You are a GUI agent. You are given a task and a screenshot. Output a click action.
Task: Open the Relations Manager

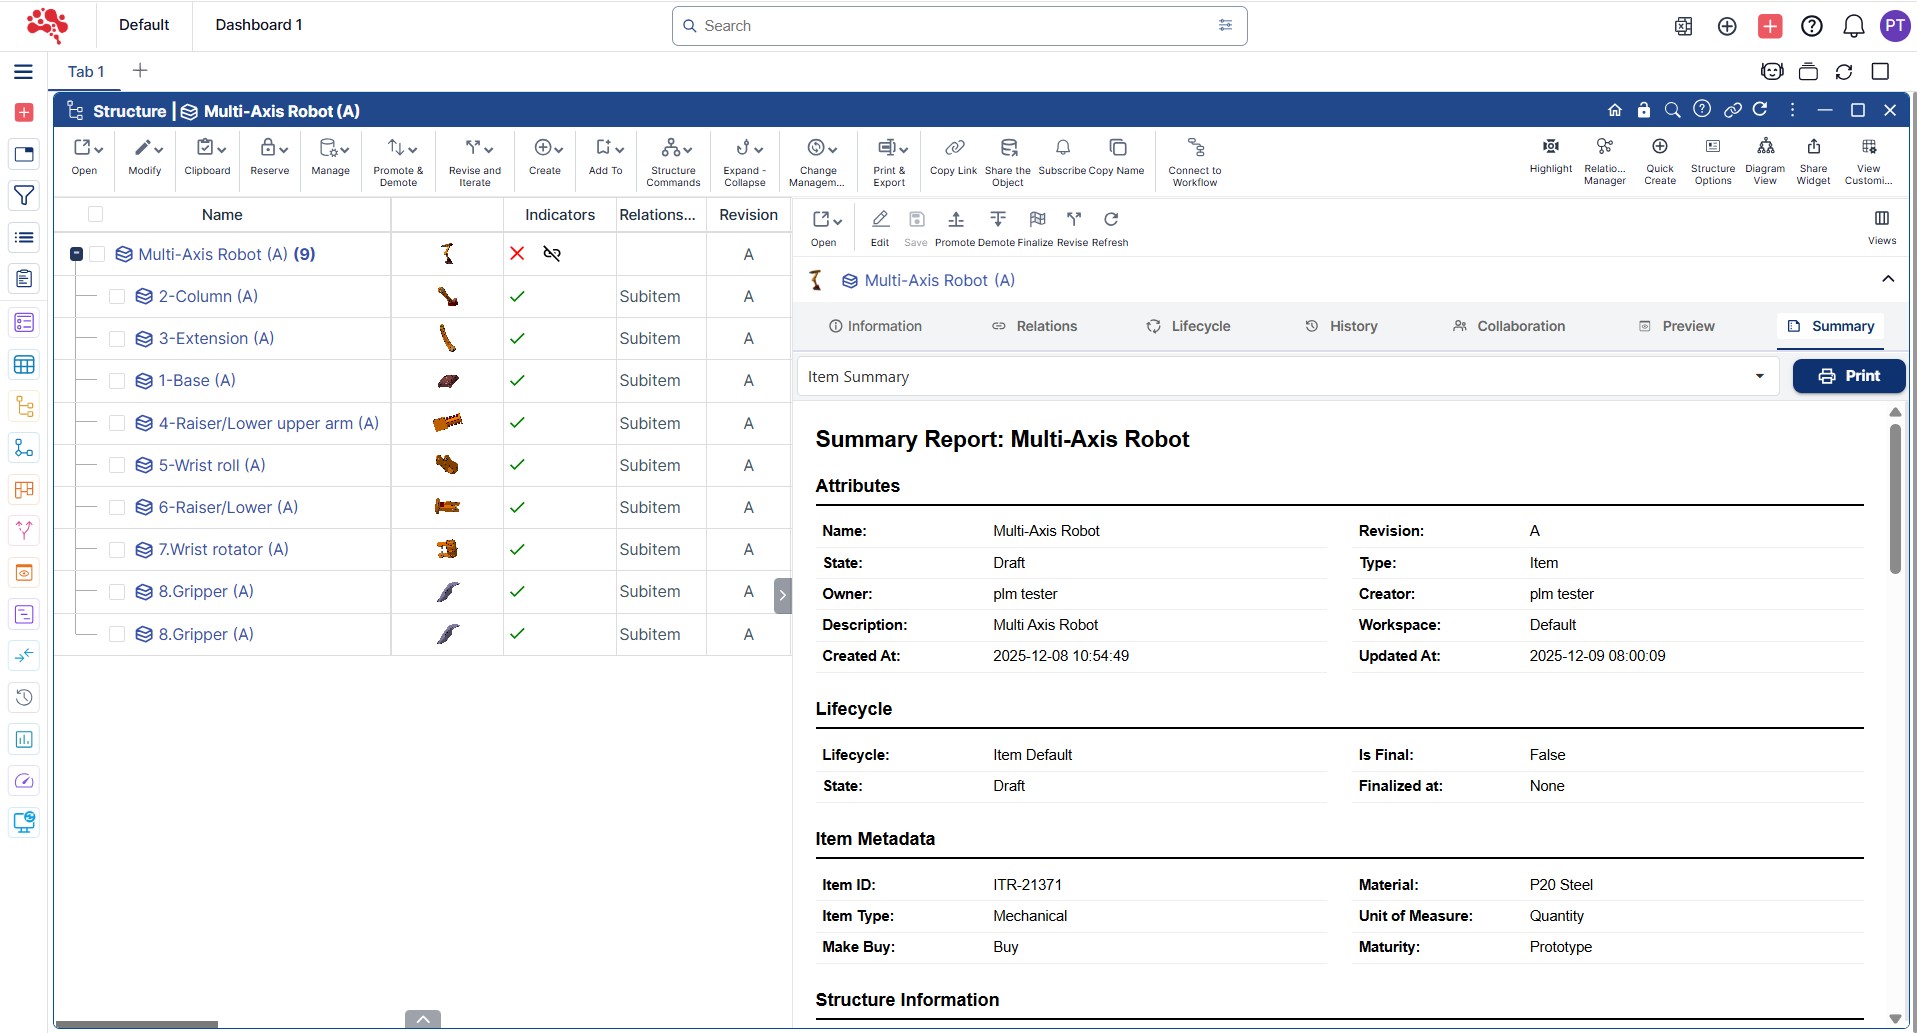coord(1604,148)
